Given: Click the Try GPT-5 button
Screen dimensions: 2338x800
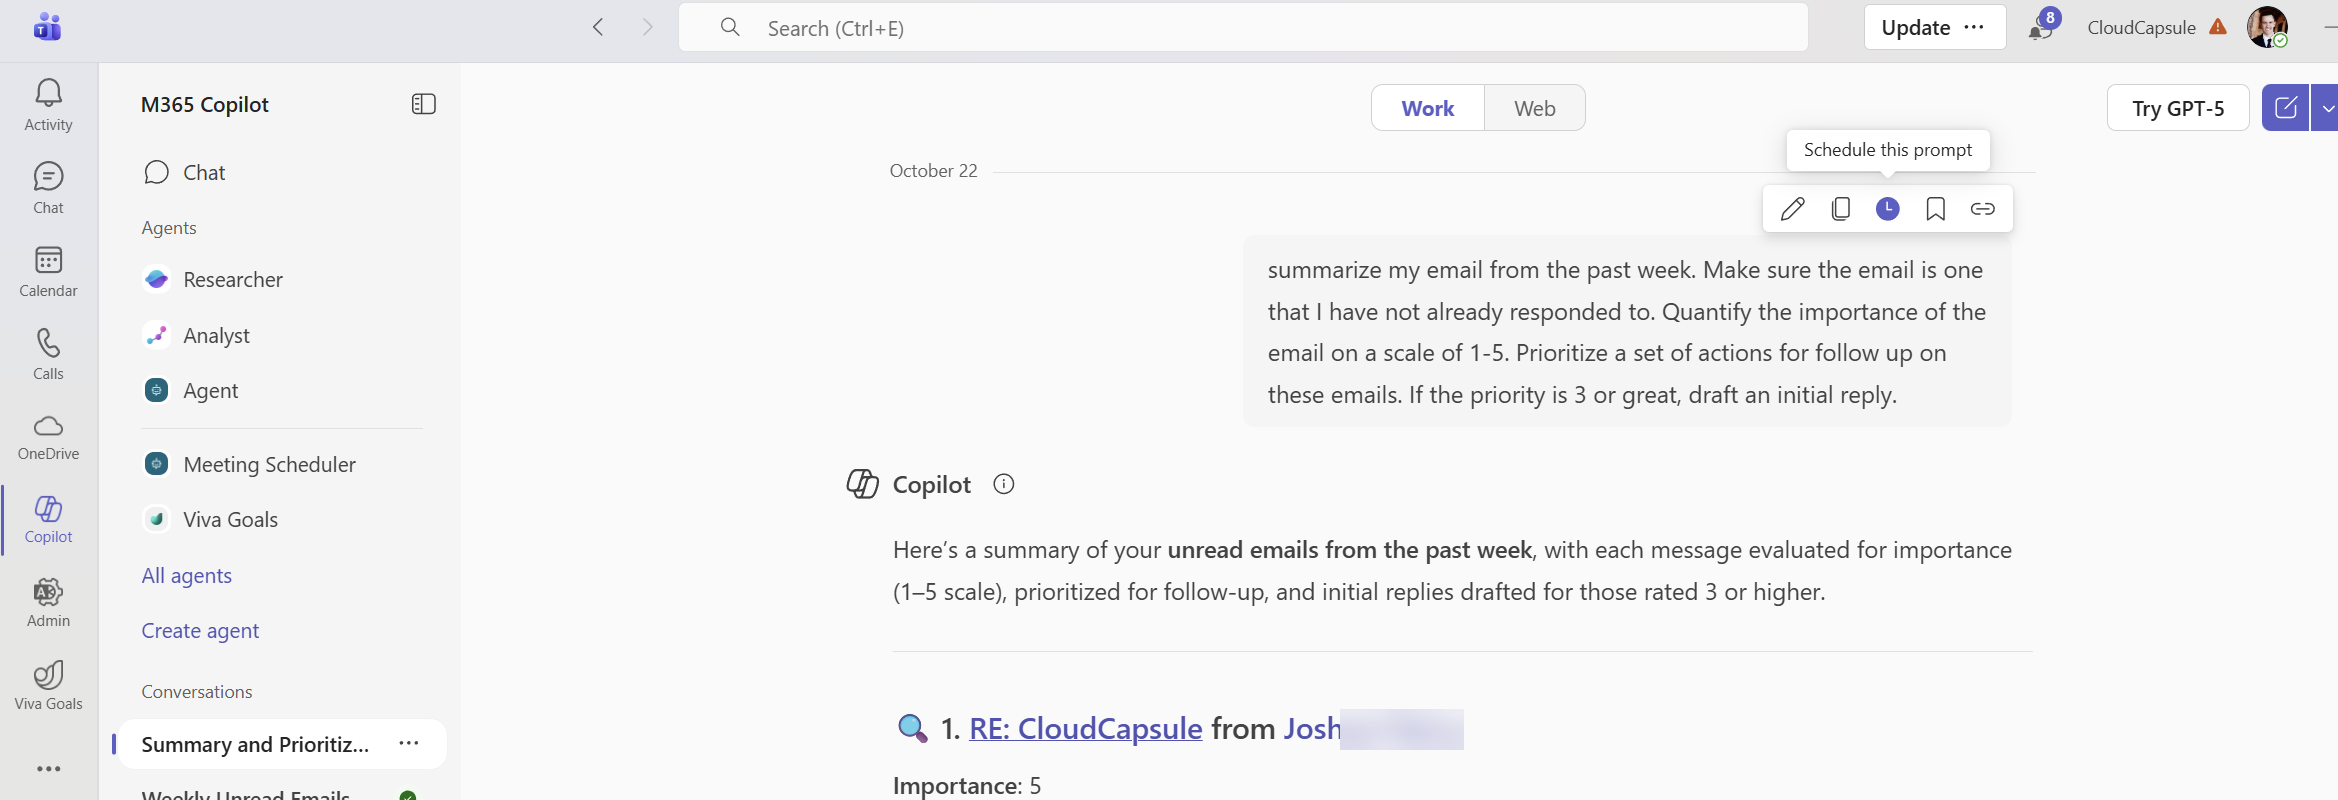Looking at the screenshot, I should click(x=2177, y=108).
